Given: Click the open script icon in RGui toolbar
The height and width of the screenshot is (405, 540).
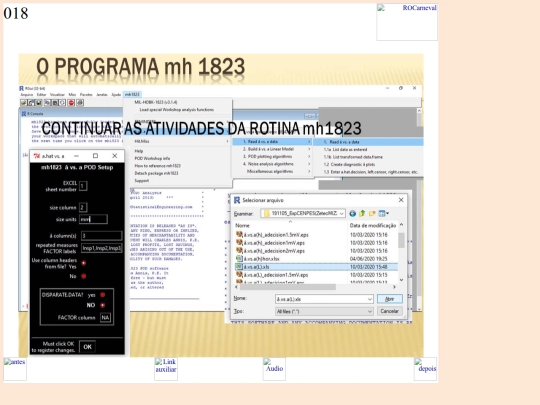Looking at the screenshot, I should (23, 103).
